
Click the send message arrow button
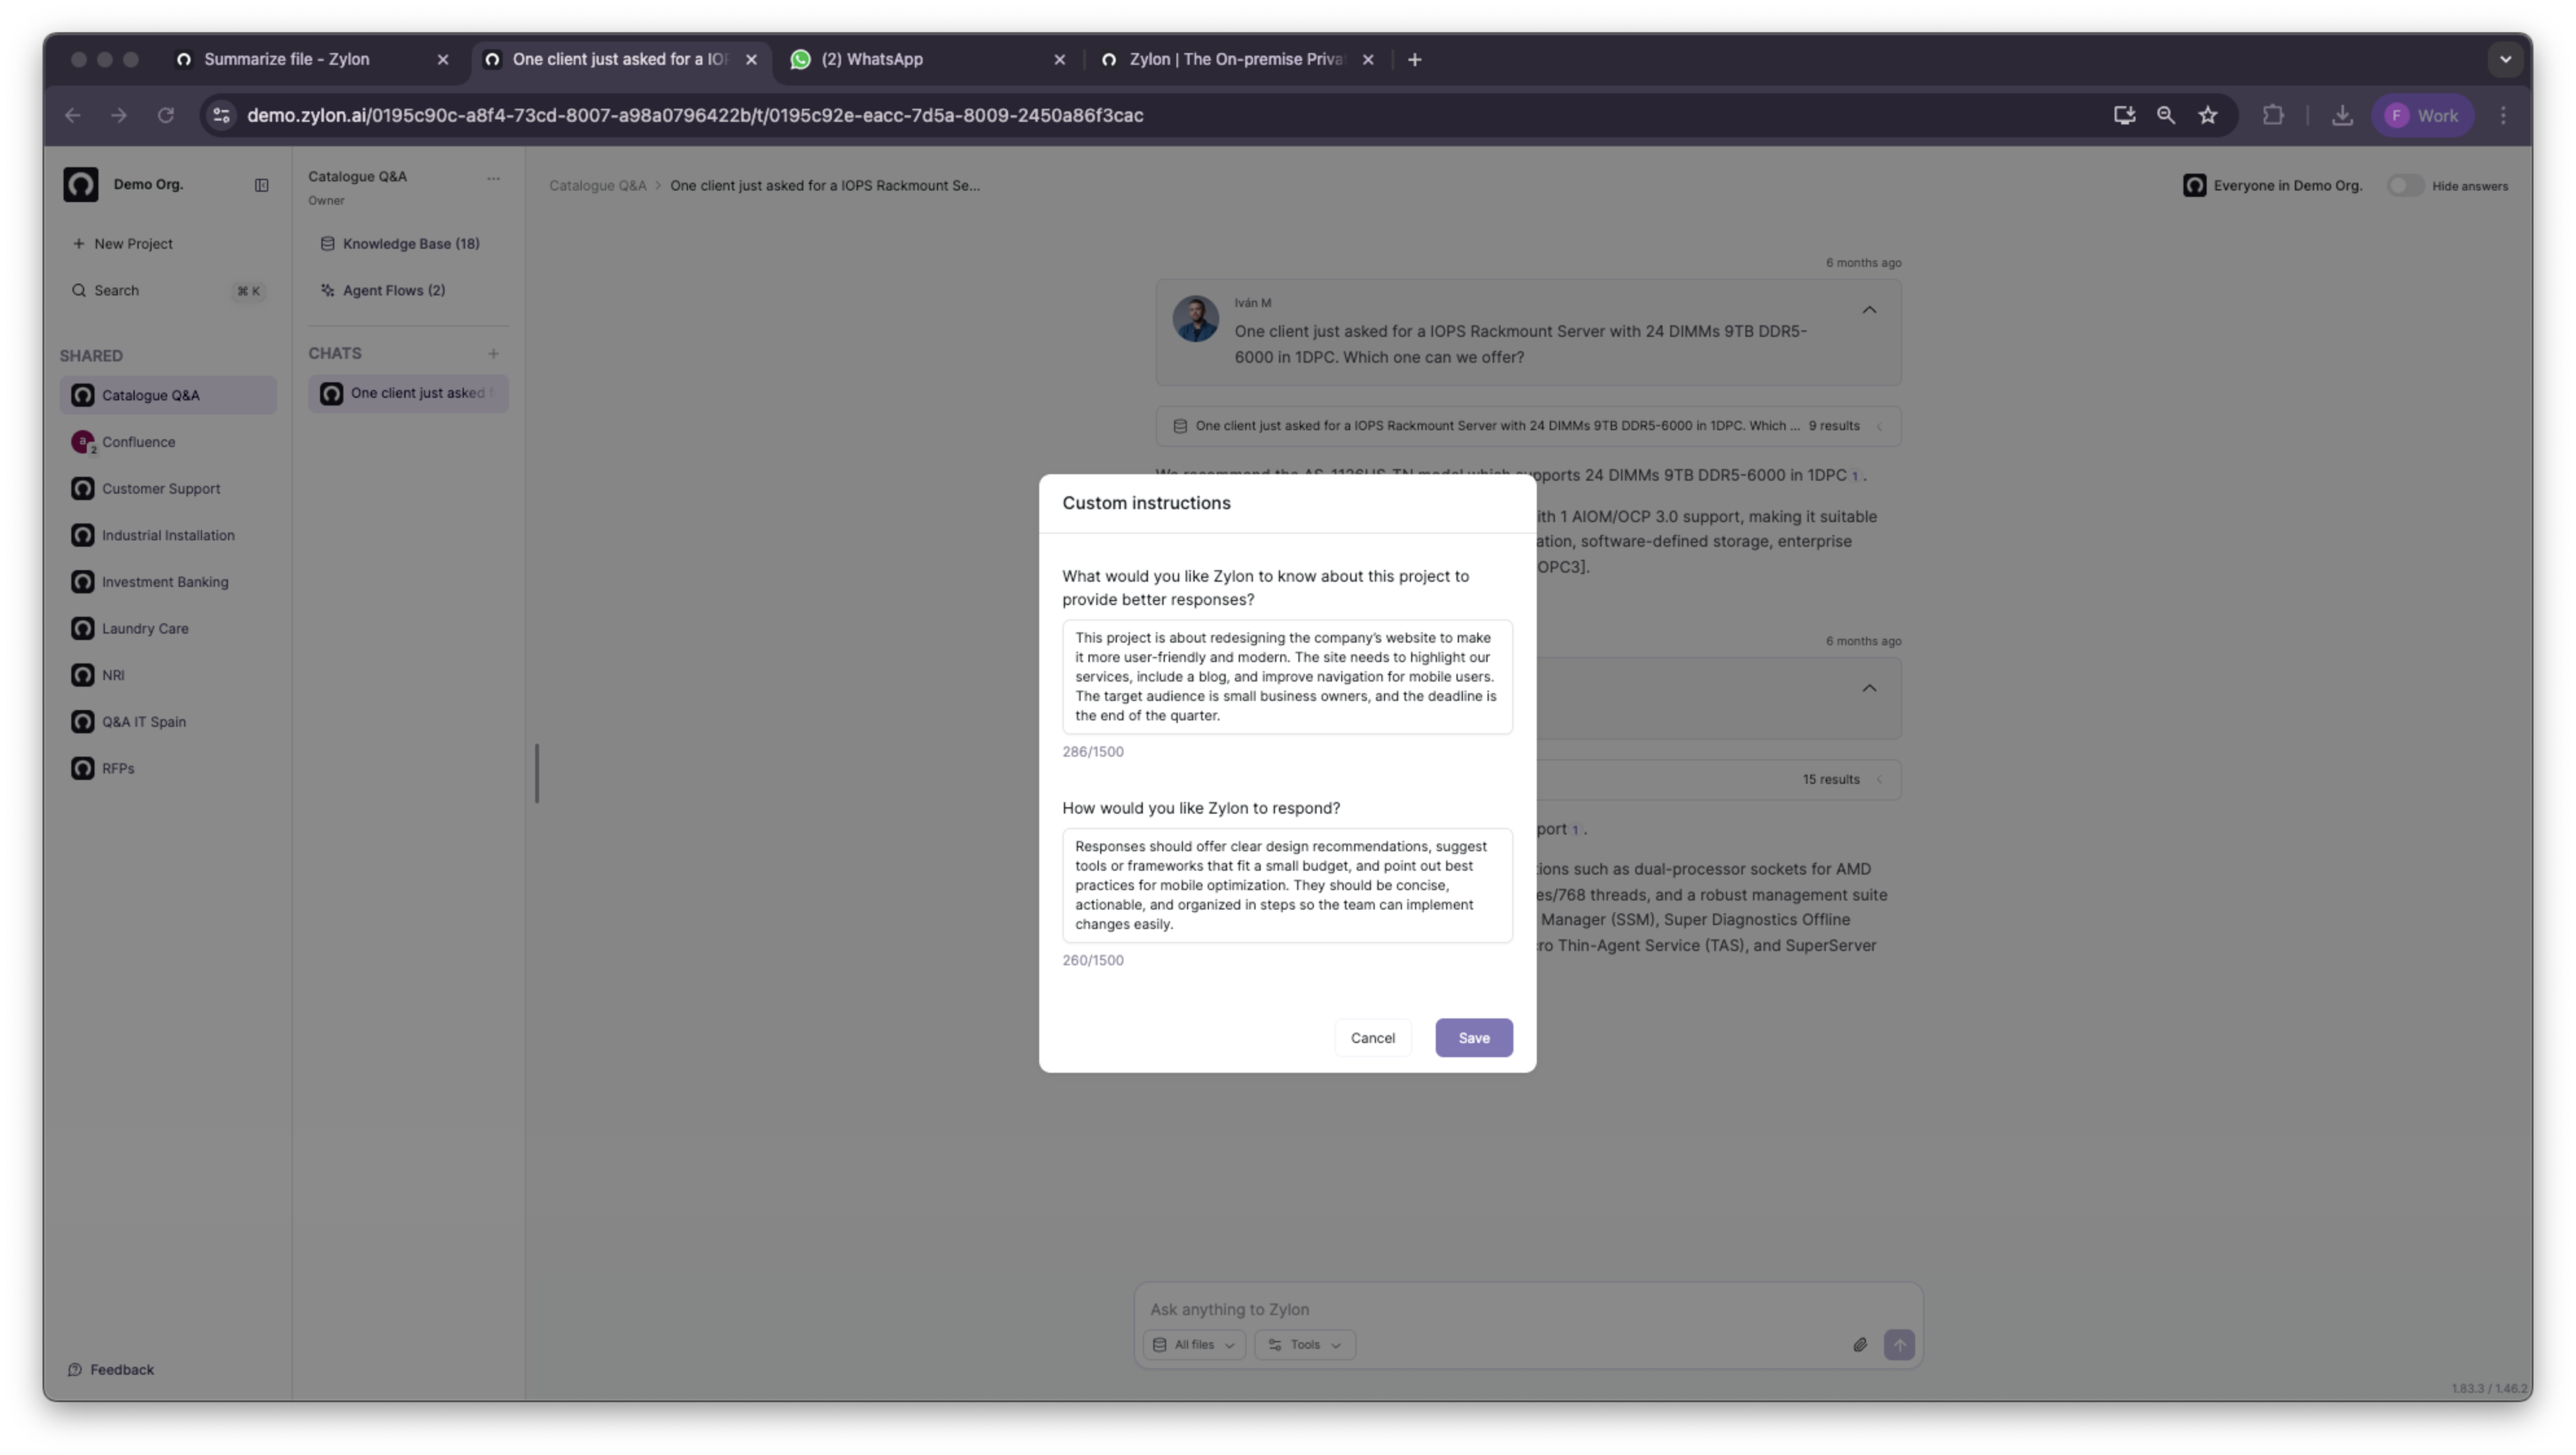1898,1345
